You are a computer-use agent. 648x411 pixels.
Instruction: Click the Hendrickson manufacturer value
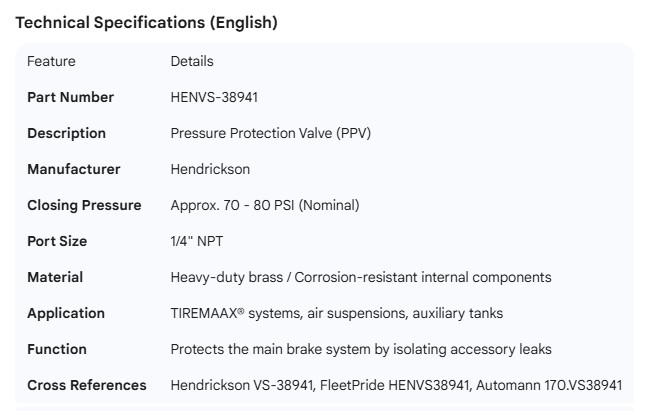click(210, 169)
